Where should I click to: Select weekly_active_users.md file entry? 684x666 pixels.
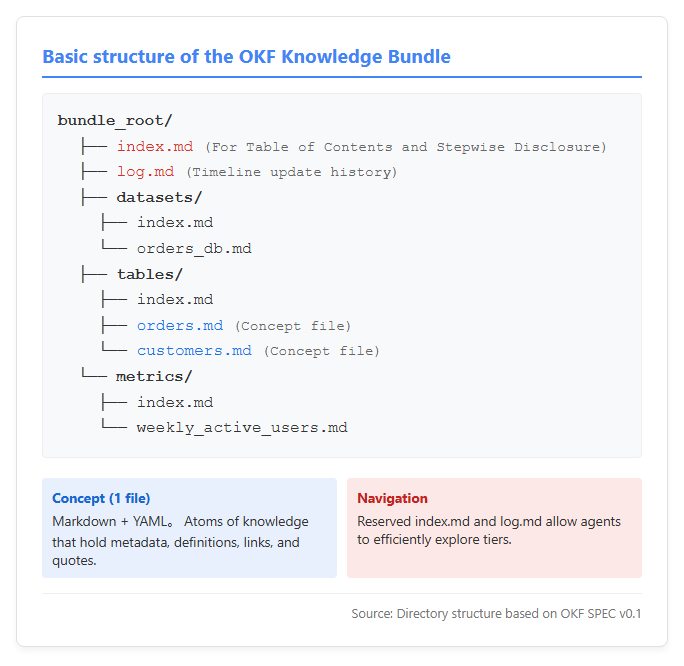(242, 428)
